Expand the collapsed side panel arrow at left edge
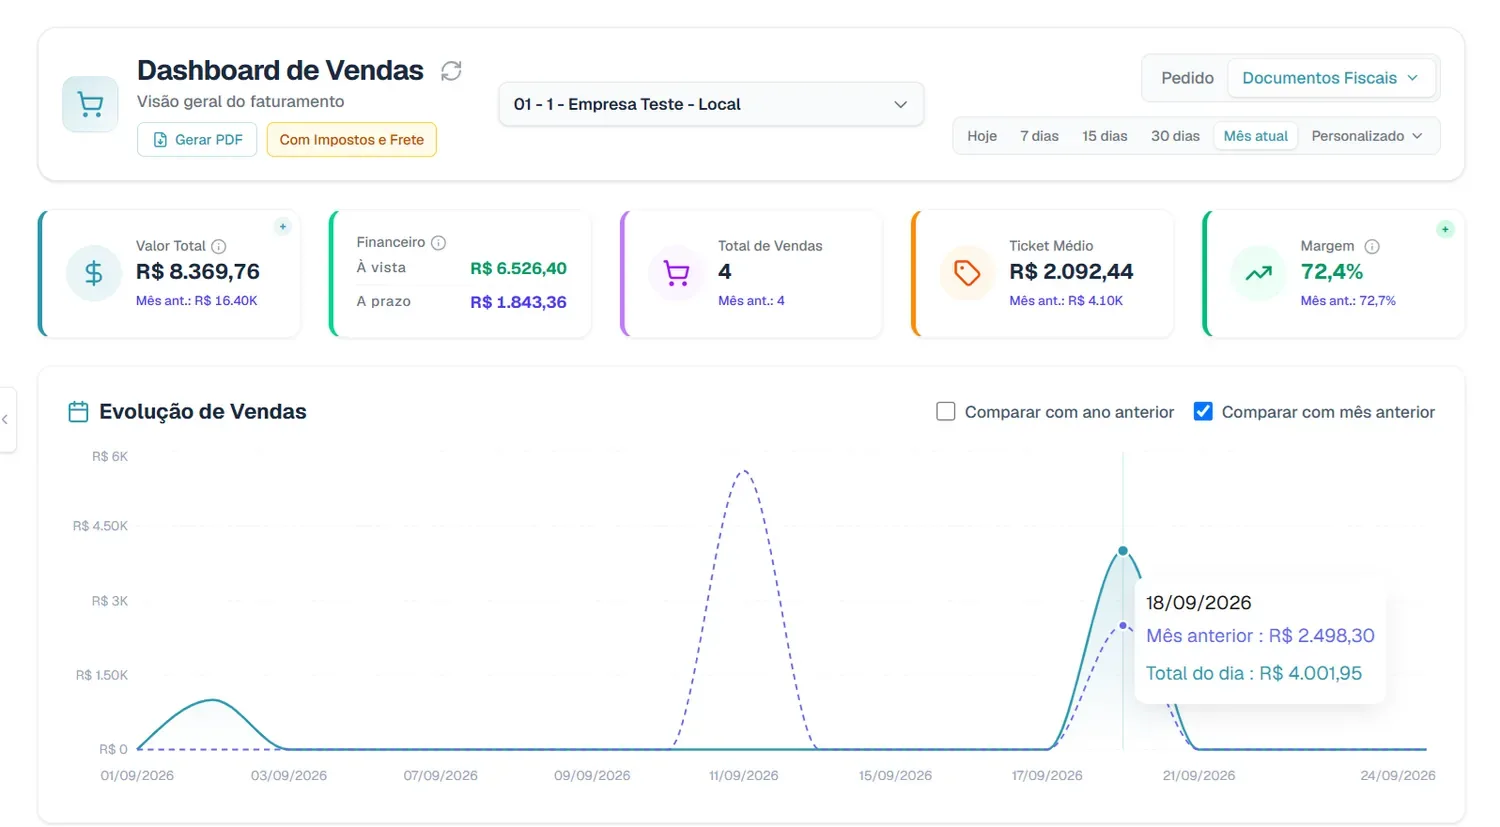Screen dimensions: 1500x827 (6, 420)
